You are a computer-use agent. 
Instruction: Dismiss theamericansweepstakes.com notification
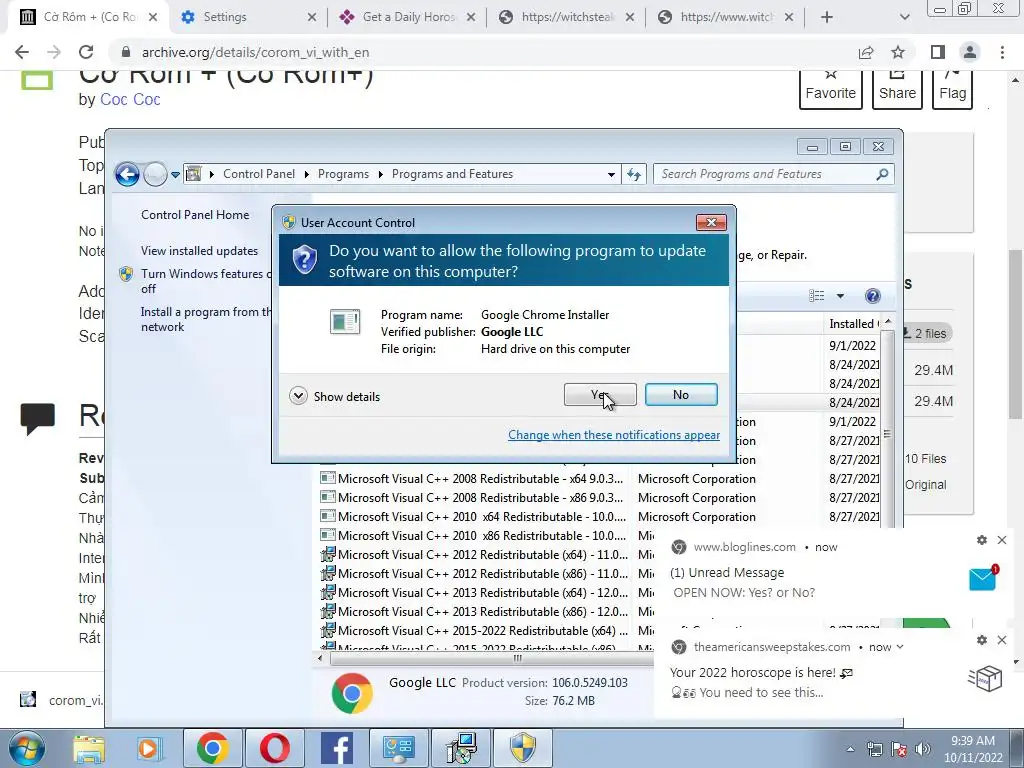pos(1002,640)
